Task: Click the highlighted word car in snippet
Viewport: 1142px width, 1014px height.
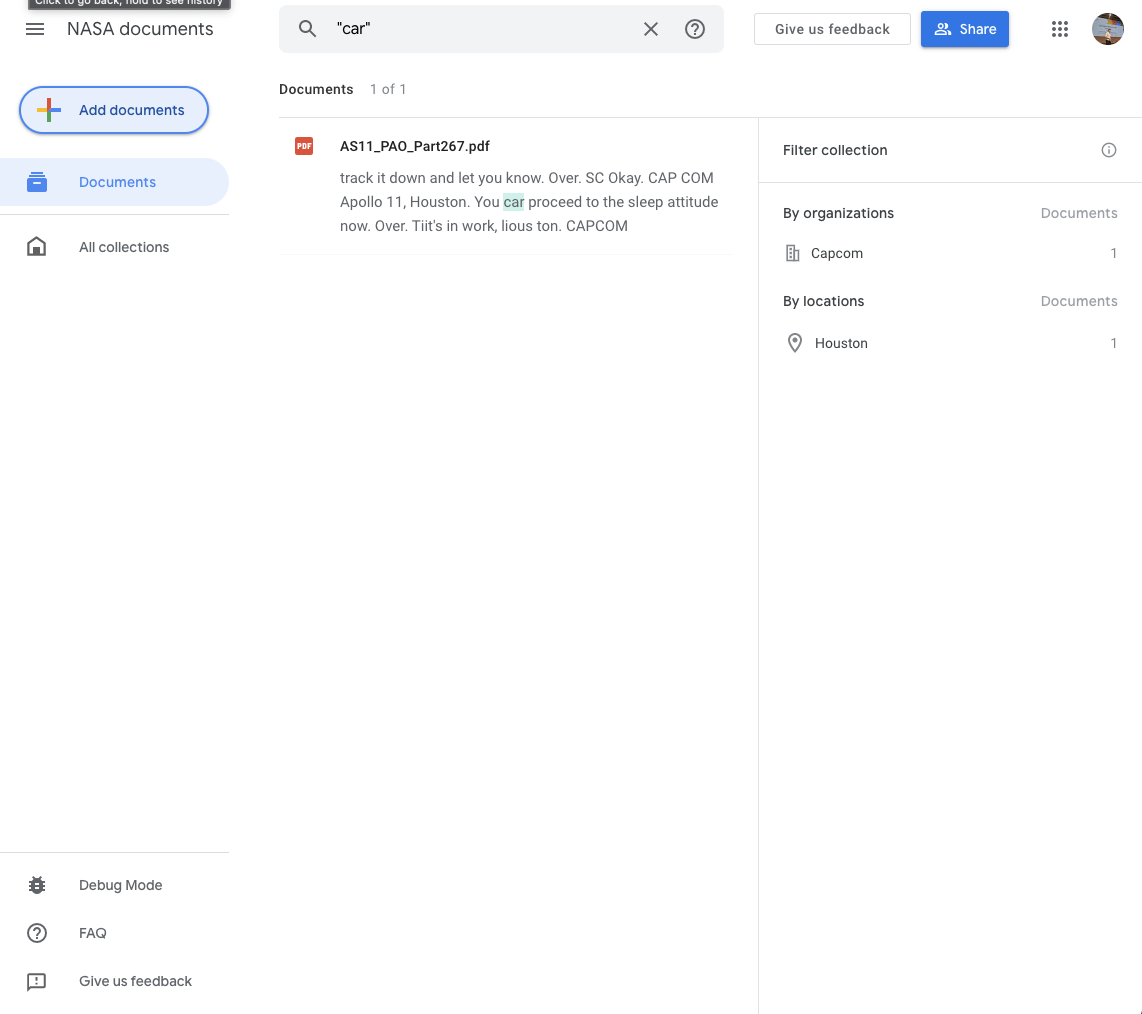Action: [513, 202]
